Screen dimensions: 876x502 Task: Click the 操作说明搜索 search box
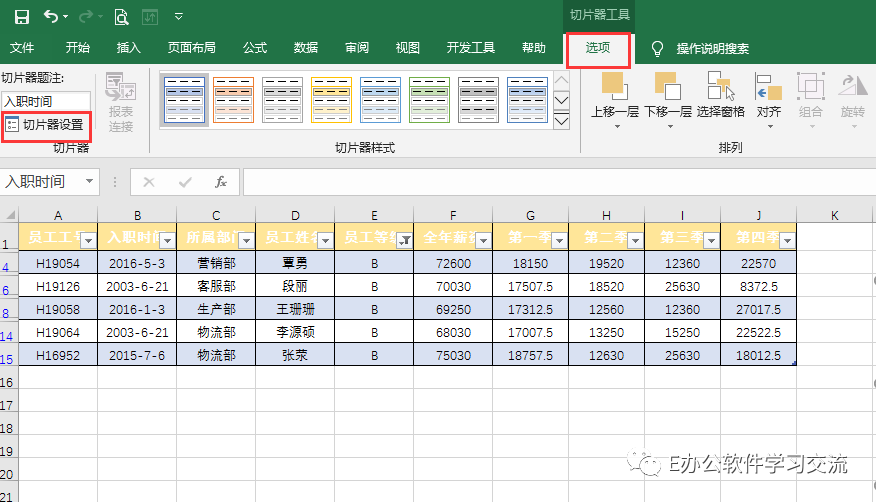[x=713, y=49]
